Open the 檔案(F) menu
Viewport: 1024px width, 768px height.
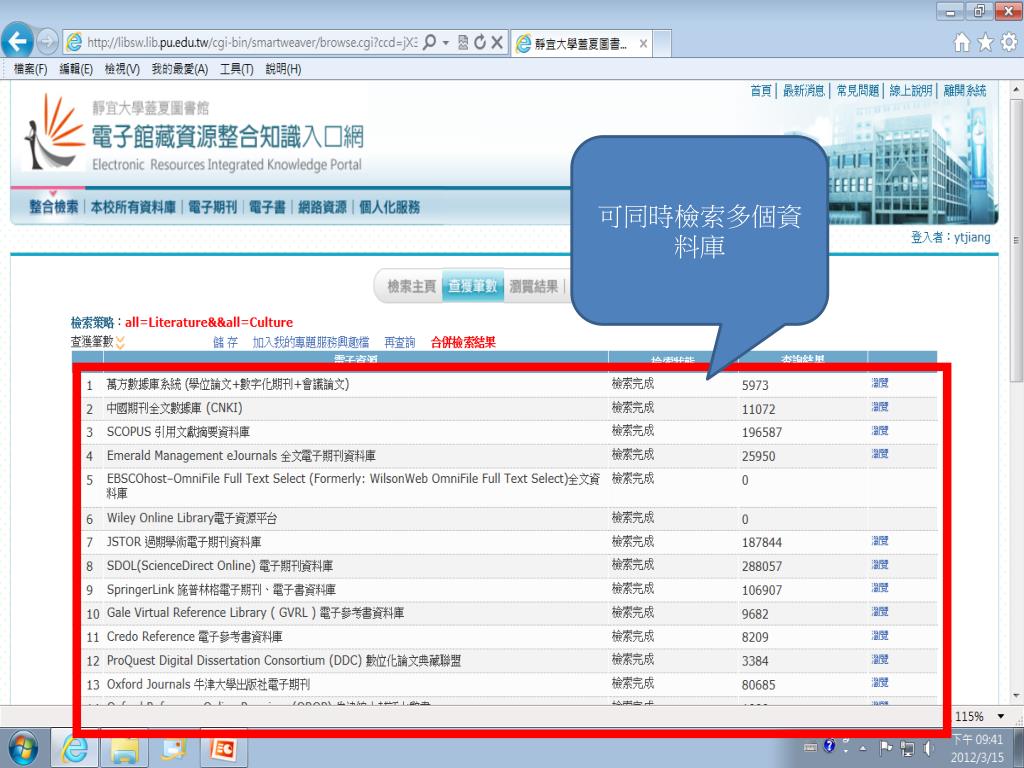point(31,69)
